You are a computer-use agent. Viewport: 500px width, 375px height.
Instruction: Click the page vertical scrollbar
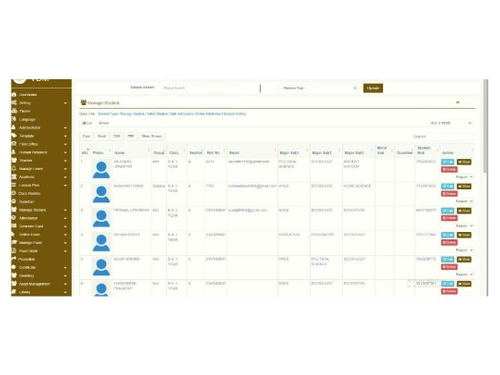pyautogui.click(x=486, y=127)
